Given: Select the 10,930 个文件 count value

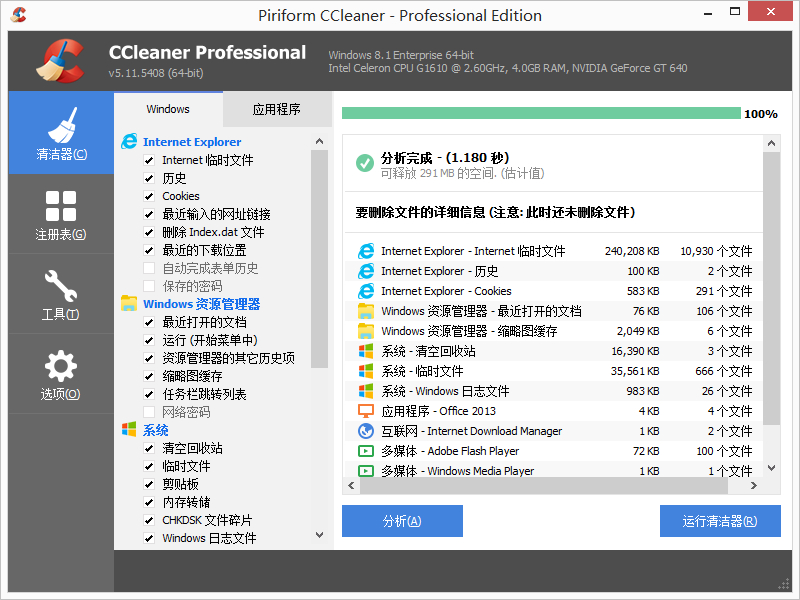Looking at the screenshot, I should coord(716,251).
